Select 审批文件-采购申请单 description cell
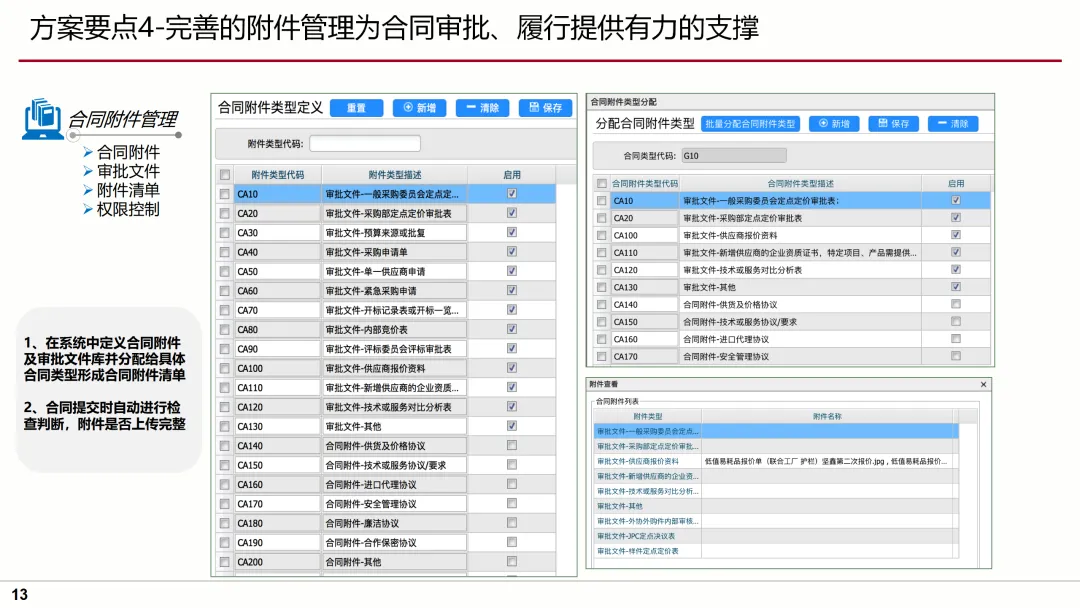Screen dimensions: 1080x608 (395, 252)
